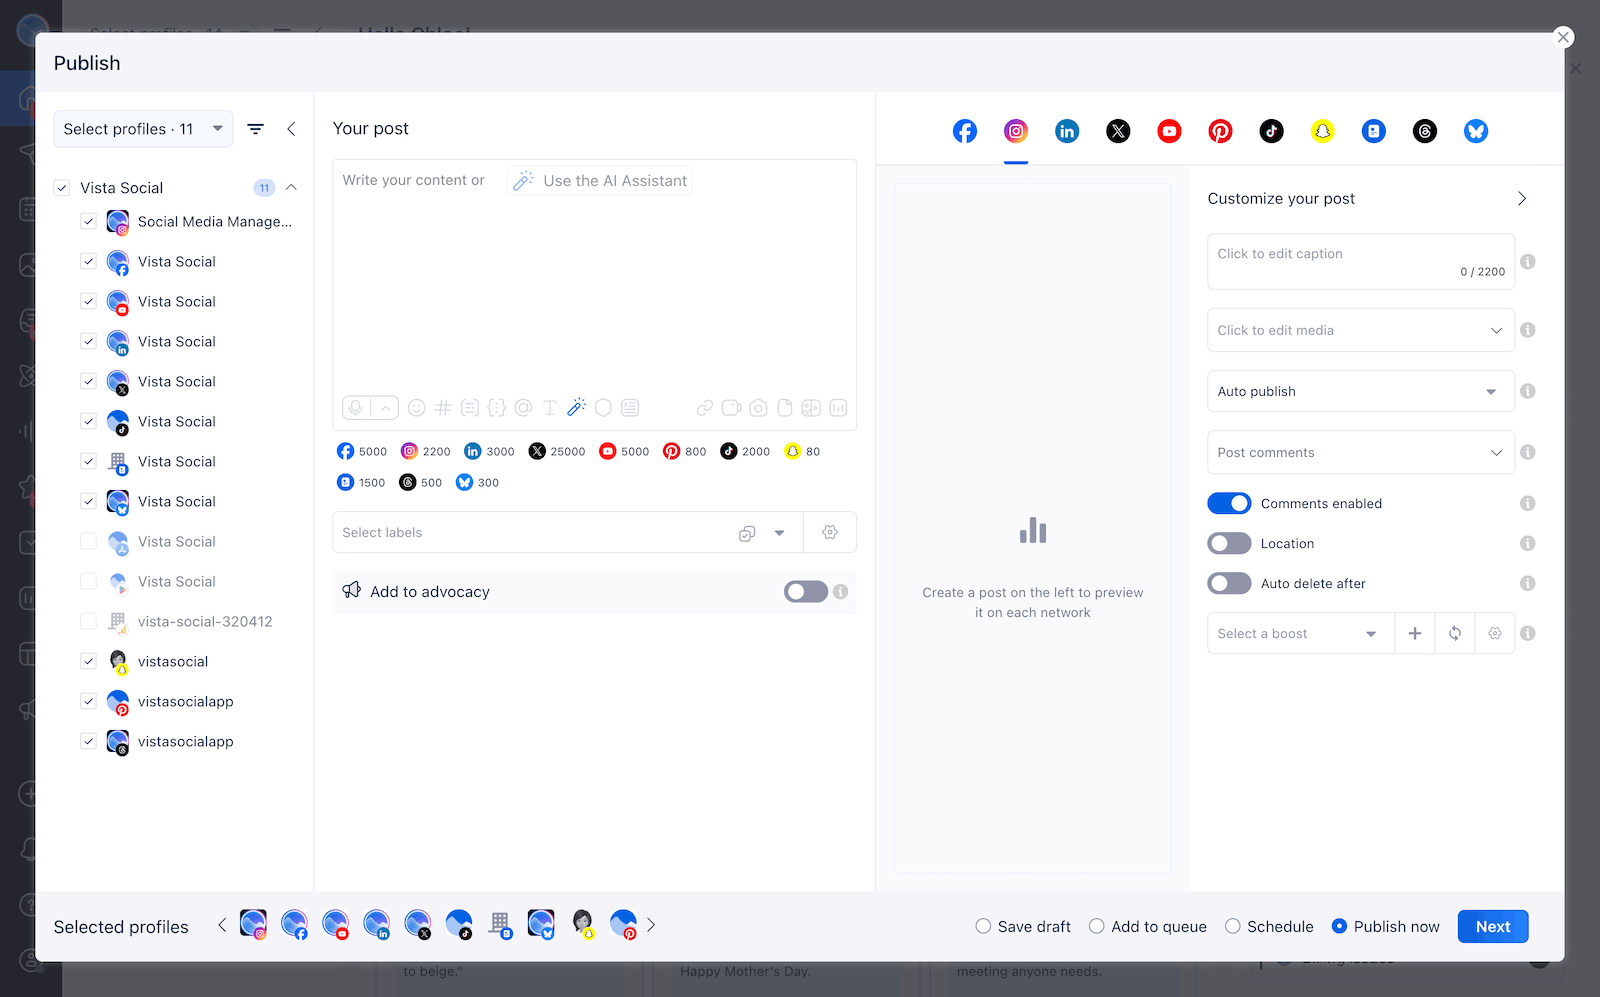The width and height of the screenshot is (1600, 997).
Task: Click the filter profiles icon
Action: [256, 129]
